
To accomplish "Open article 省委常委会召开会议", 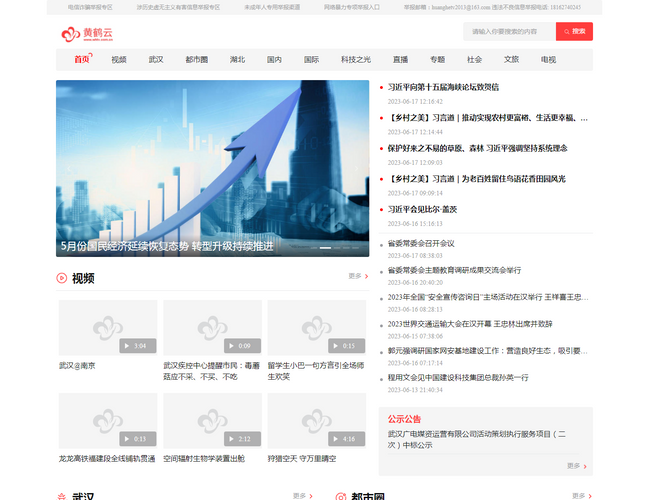I will coord(421,243).
